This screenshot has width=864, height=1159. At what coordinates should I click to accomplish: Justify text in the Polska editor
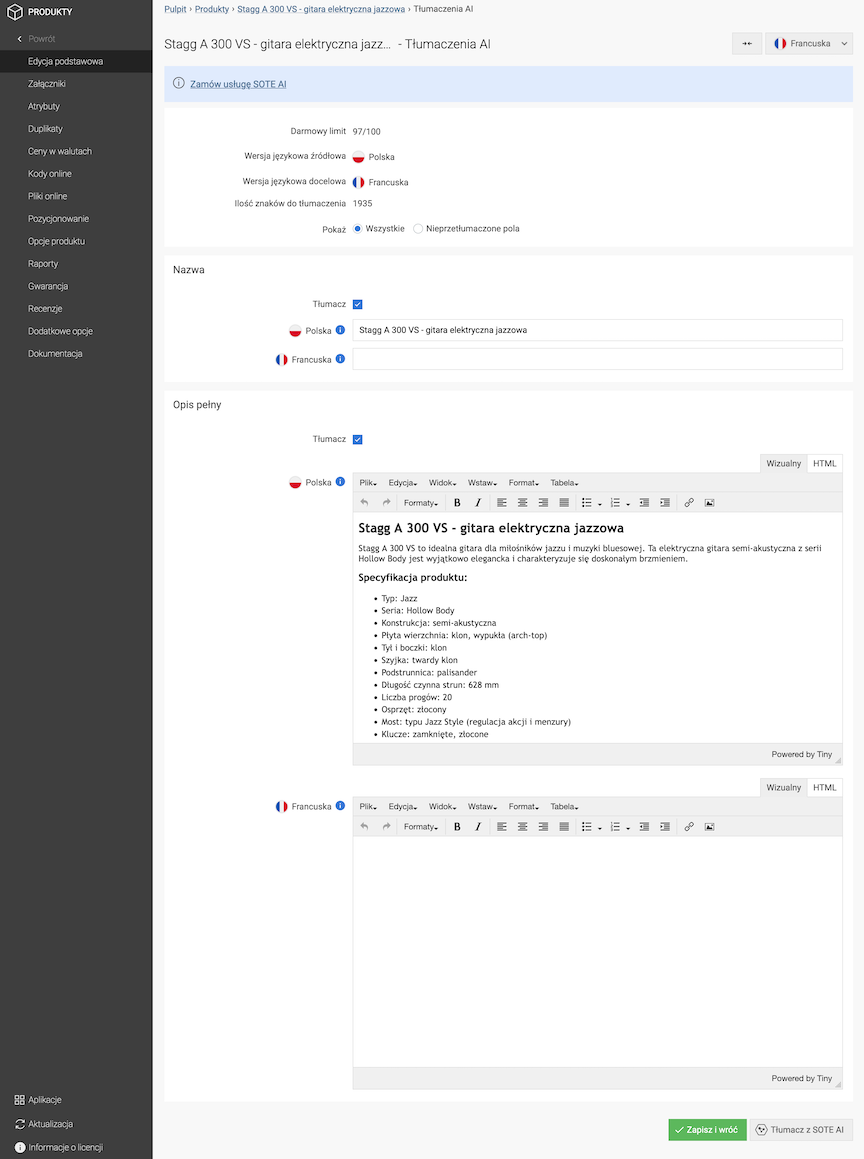coord(564,503)
